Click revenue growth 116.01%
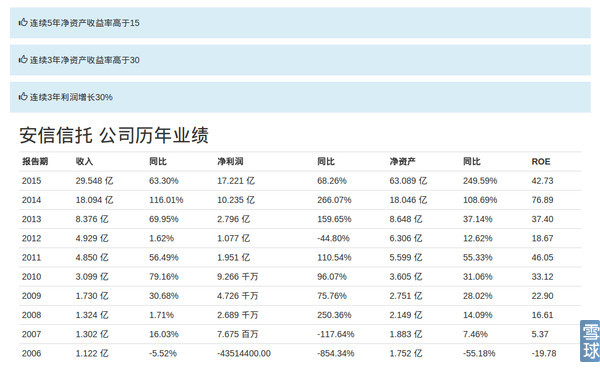This screenshot has height=370, width=600. (x=166, y=200)
